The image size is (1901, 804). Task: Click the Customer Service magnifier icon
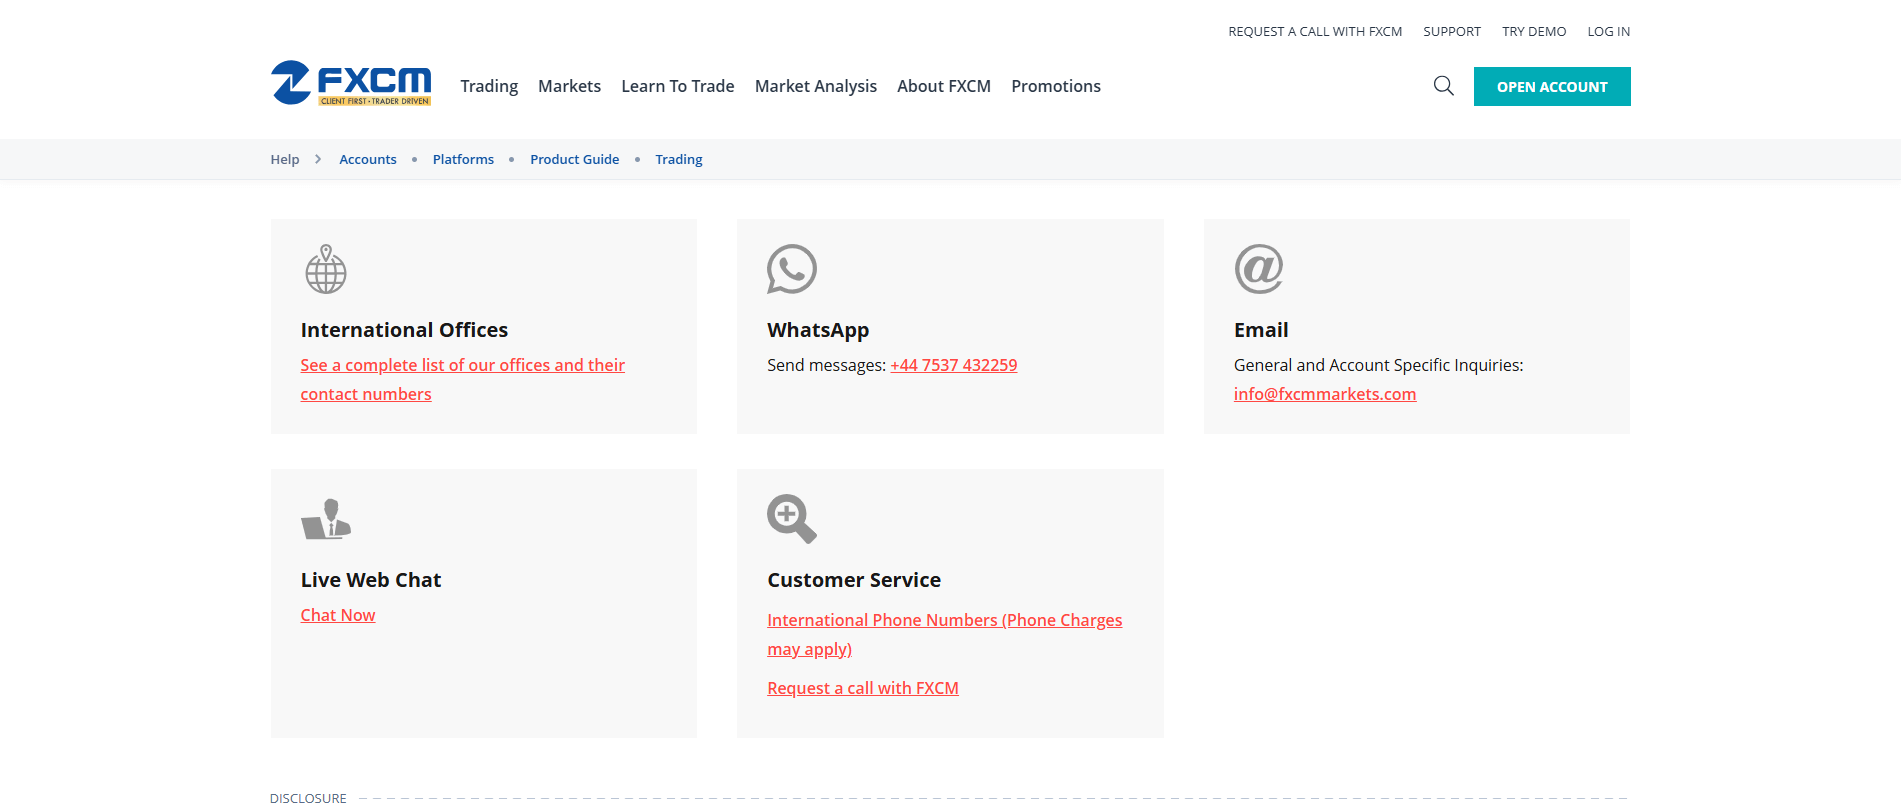792,519
